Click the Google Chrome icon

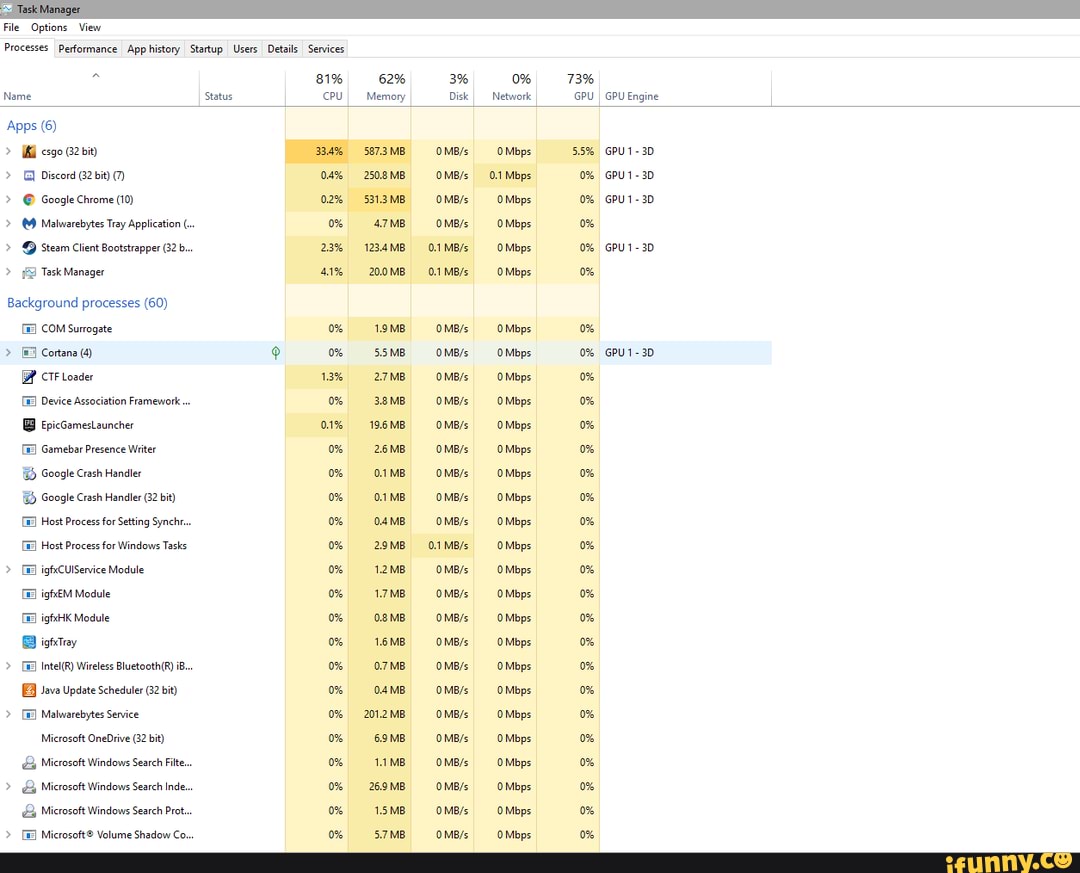click(x=29, y=200)
